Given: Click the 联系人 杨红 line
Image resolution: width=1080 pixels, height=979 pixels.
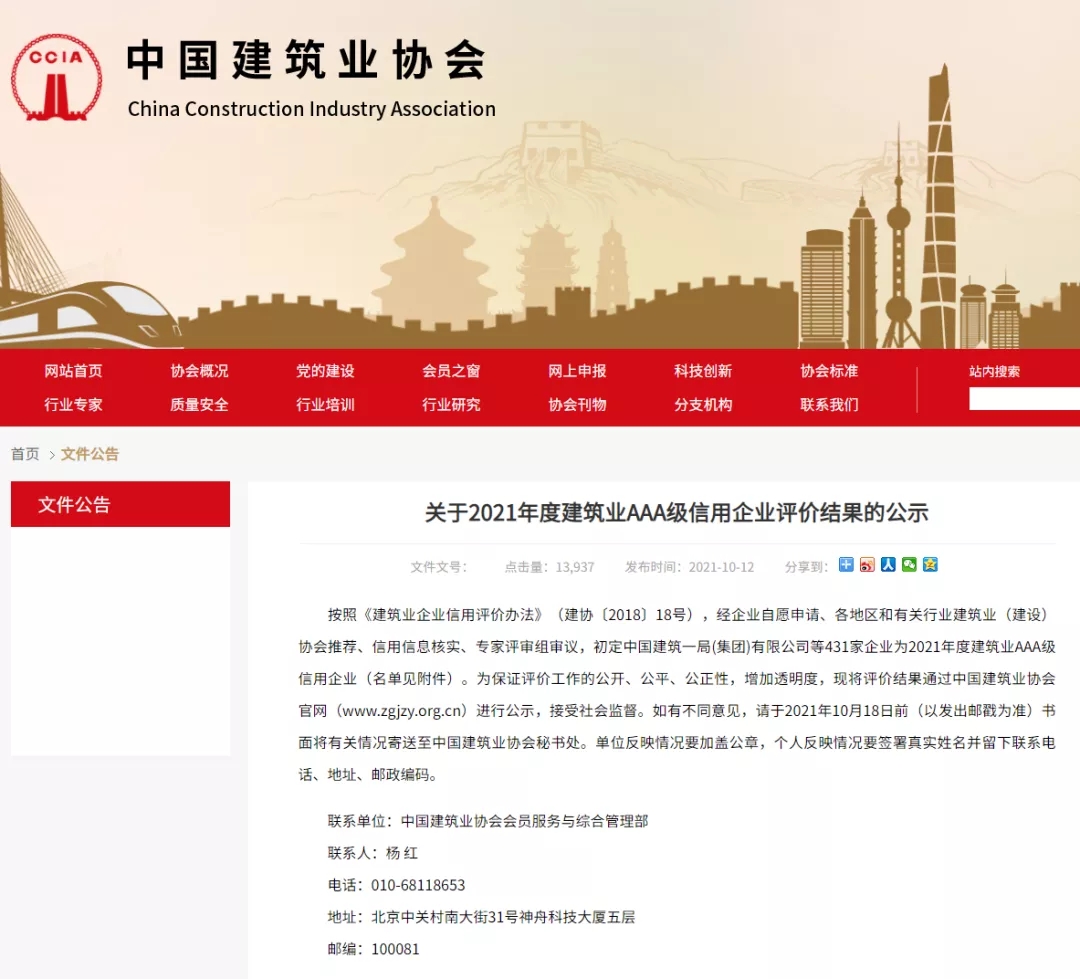Looking at the screenshot, I should click(373, 853).
